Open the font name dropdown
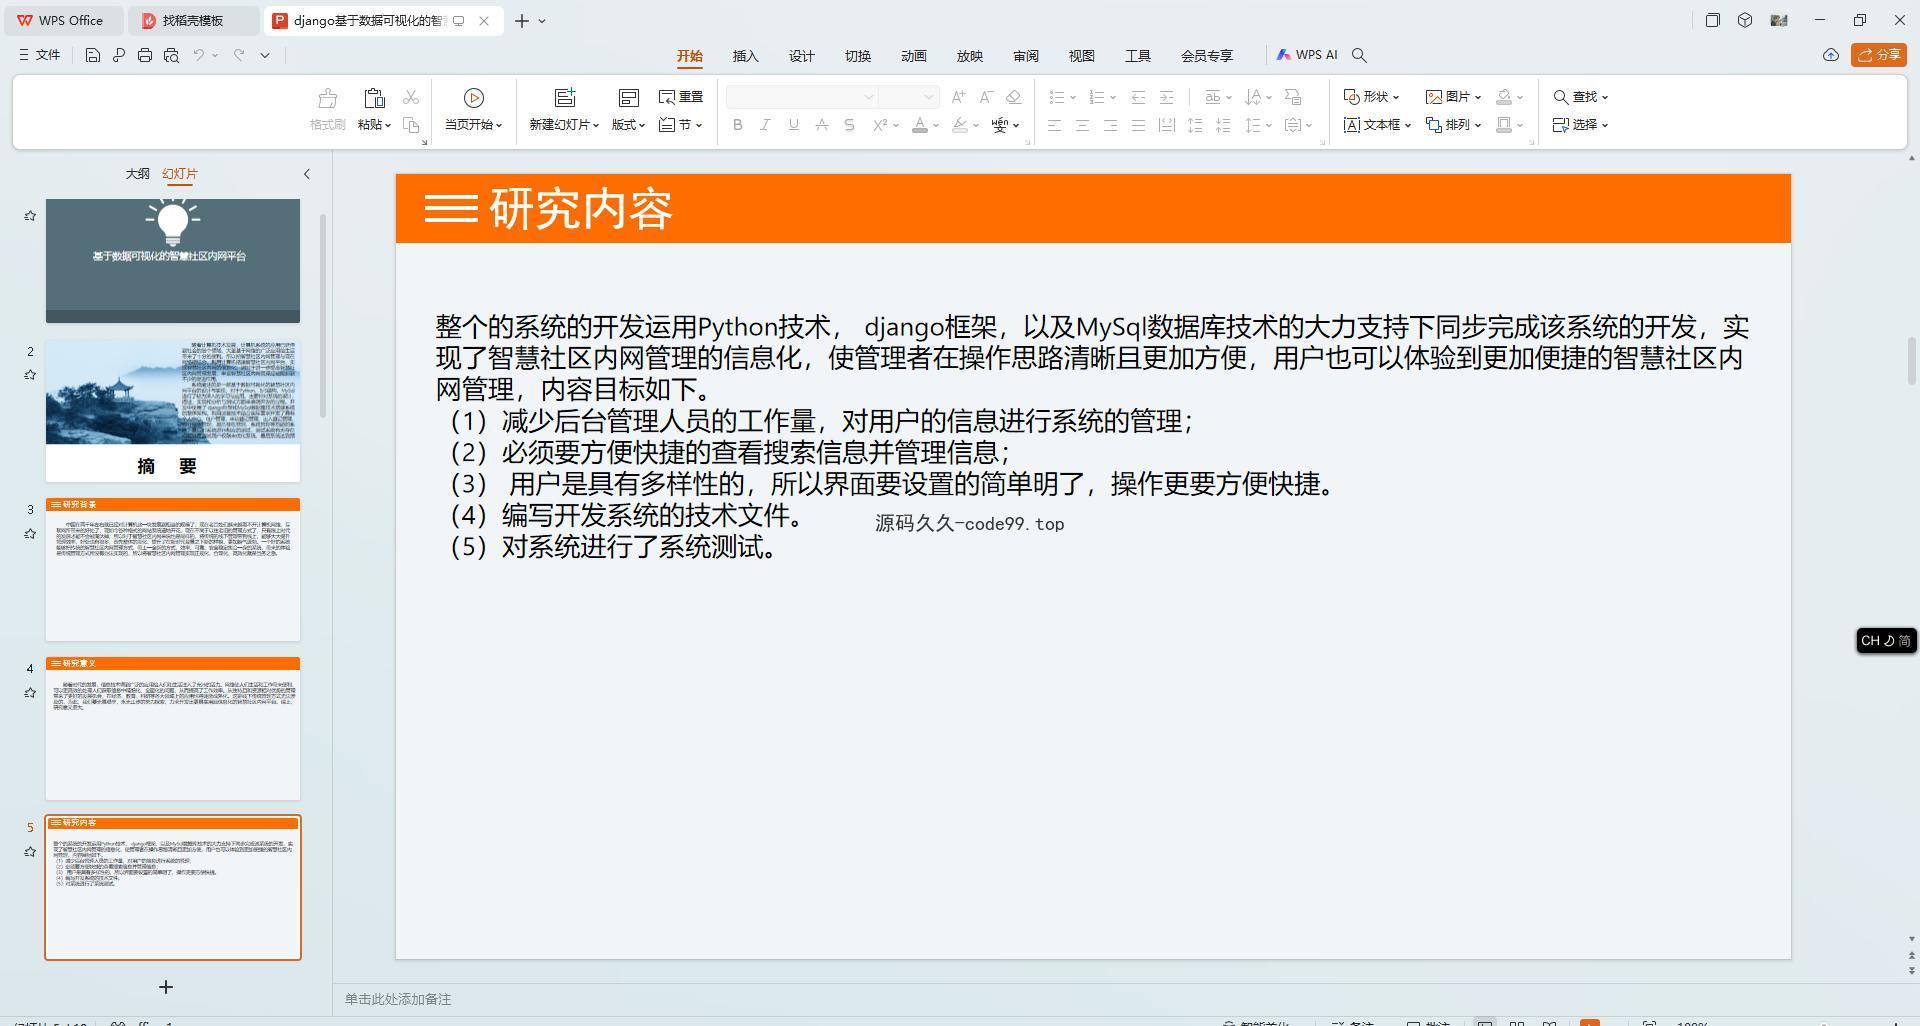The width and height of the screenshot is (1920, 1026). tap(869, 97)
